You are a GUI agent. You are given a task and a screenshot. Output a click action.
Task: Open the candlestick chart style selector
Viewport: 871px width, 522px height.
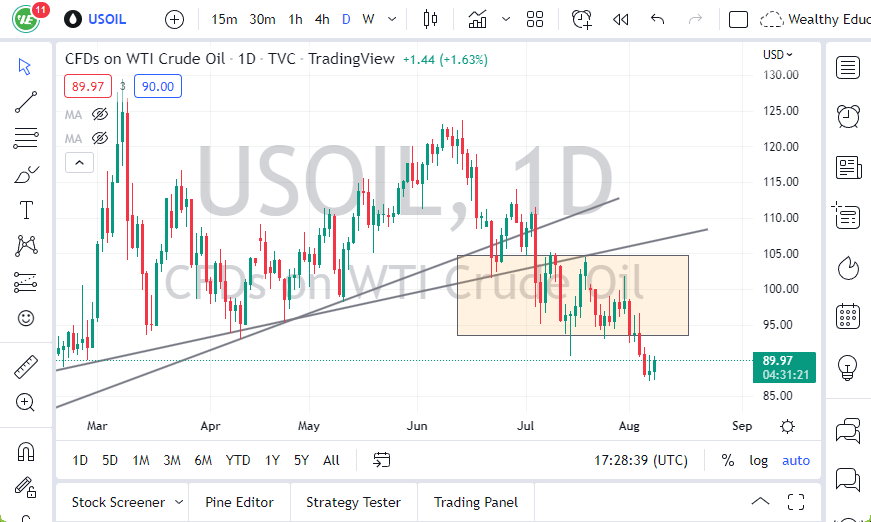click(431, 19)
